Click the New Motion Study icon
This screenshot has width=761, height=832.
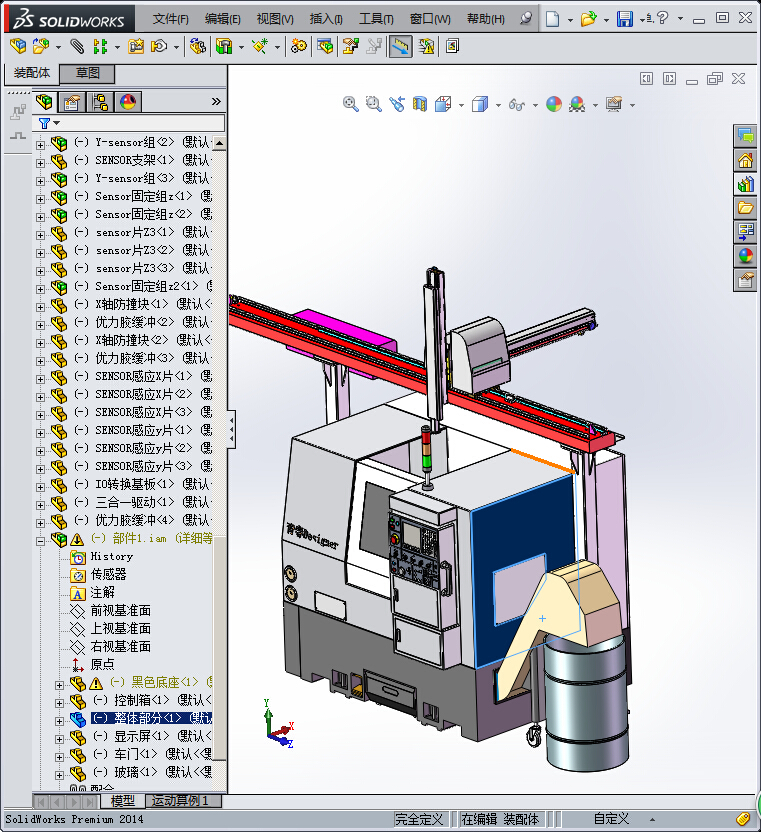point(299,47)
